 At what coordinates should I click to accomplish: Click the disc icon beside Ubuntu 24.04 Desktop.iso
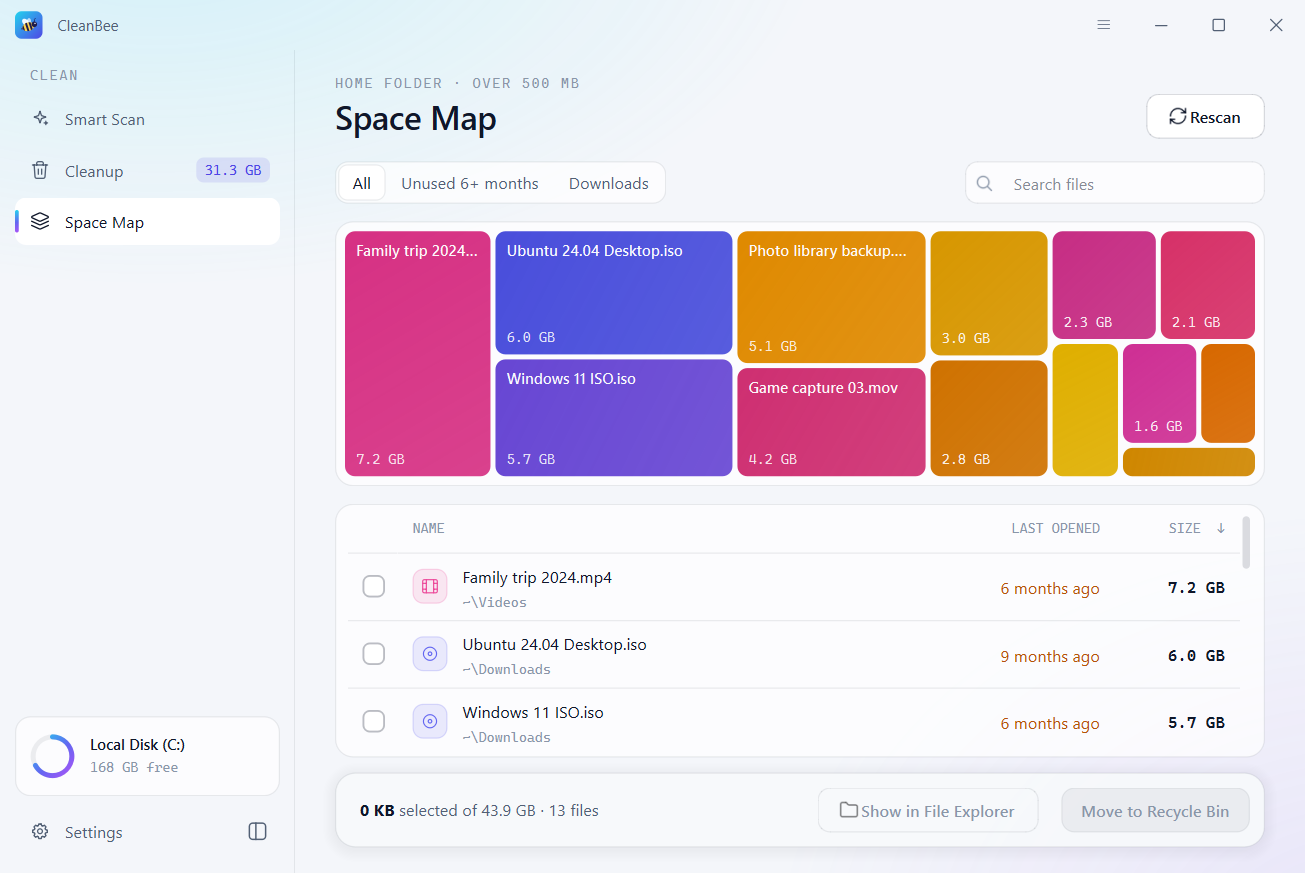click(x=430, y=654)
